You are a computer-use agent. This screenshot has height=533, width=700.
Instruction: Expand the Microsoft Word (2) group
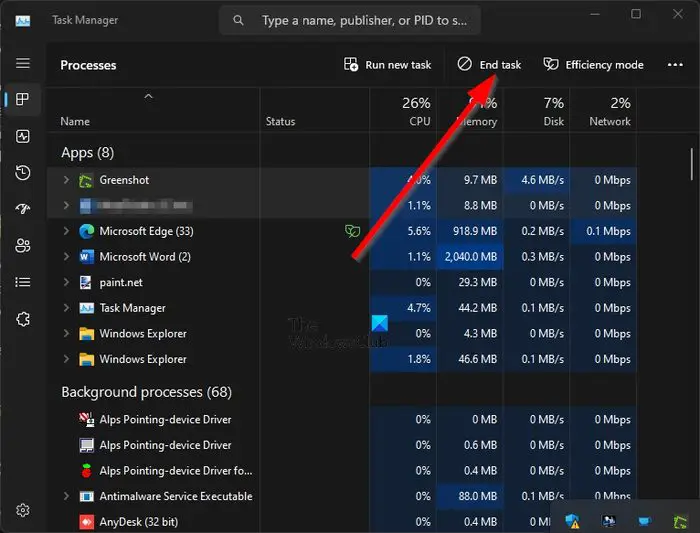point(66,257)
